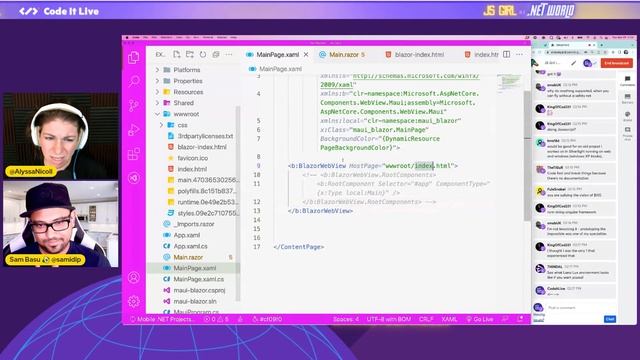
Task: Click the errors and warnings status indicator
Action: [216, 319]
